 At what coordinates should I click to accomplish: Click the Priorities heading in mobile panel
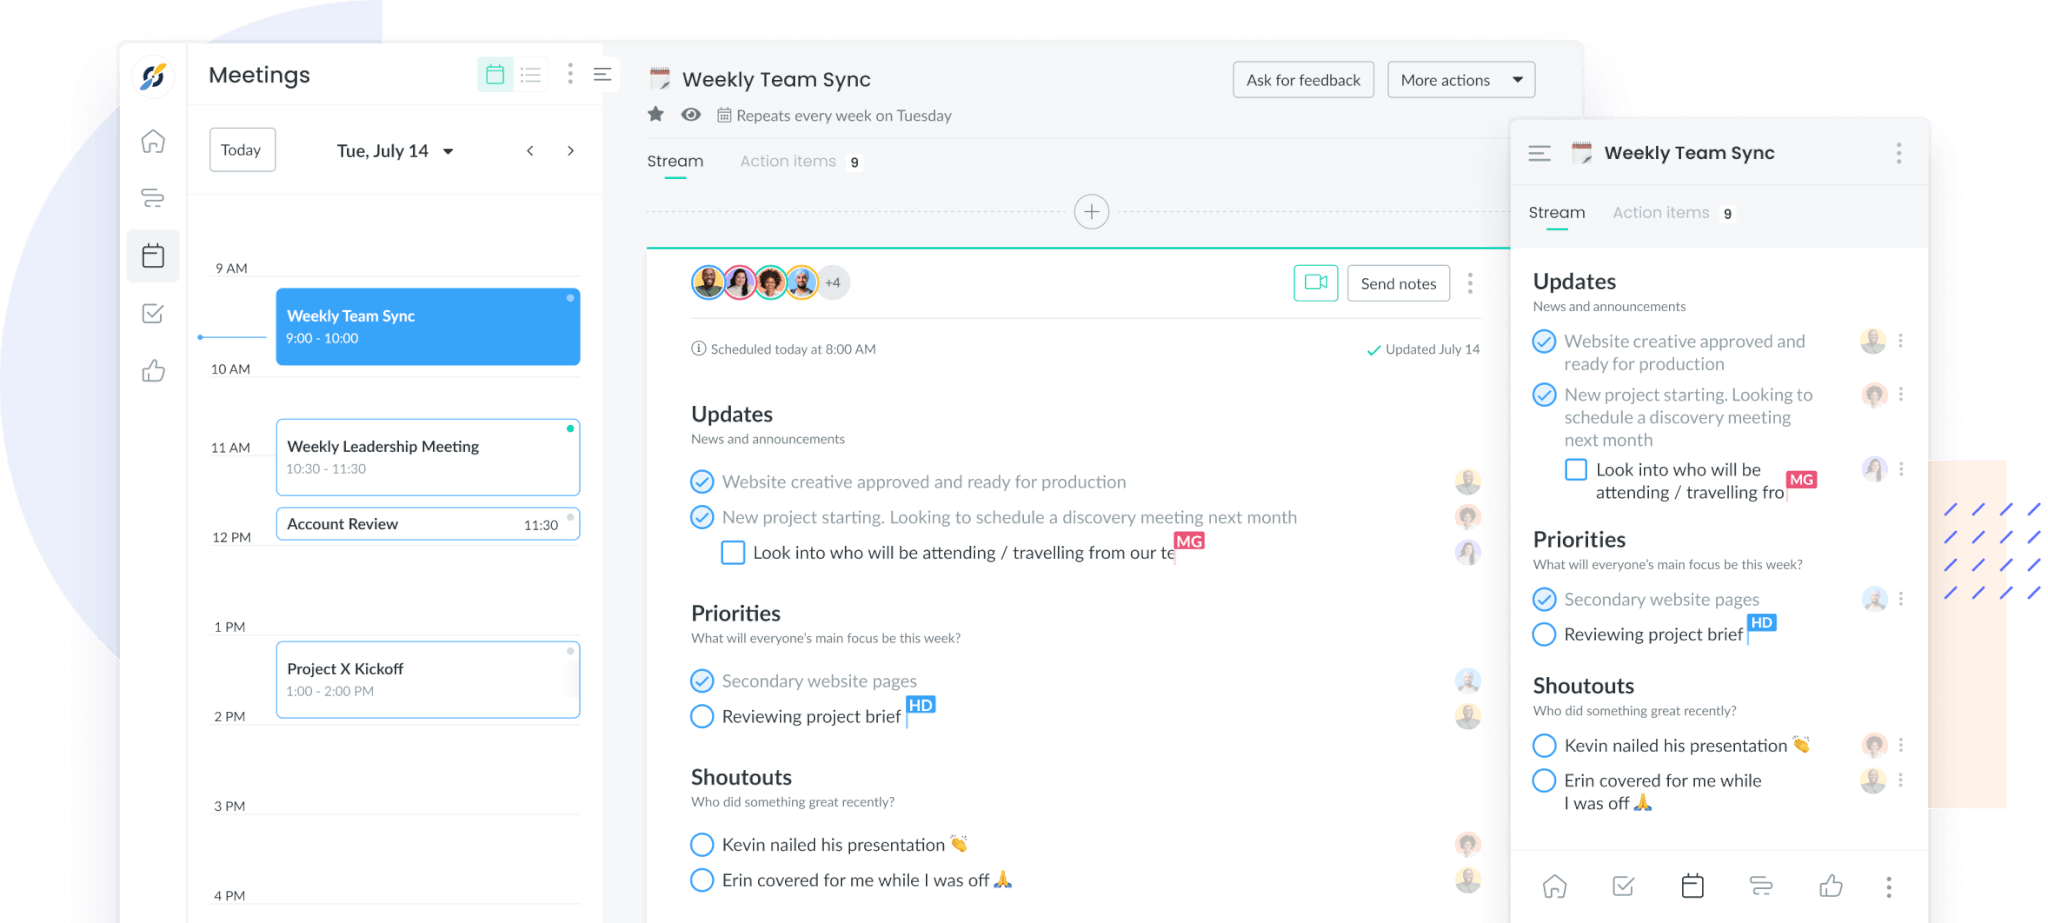pos(1579,540)
